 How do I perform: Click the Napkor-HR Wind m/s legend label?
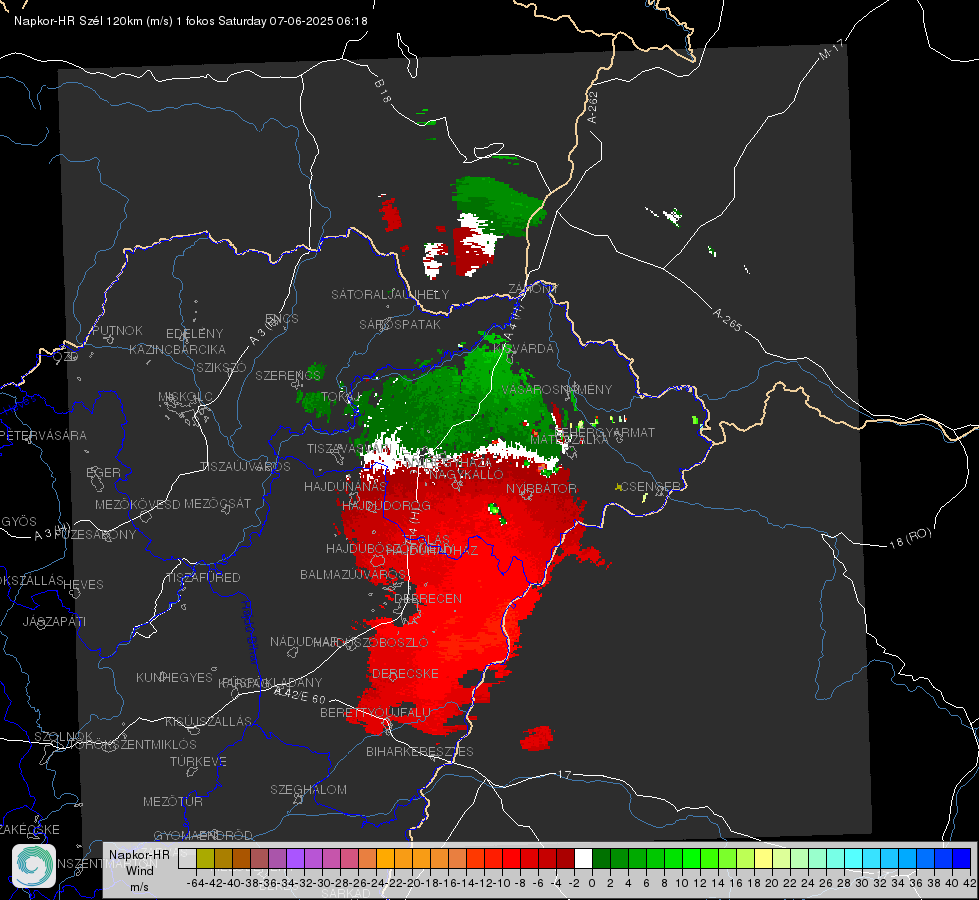(139, 870)
